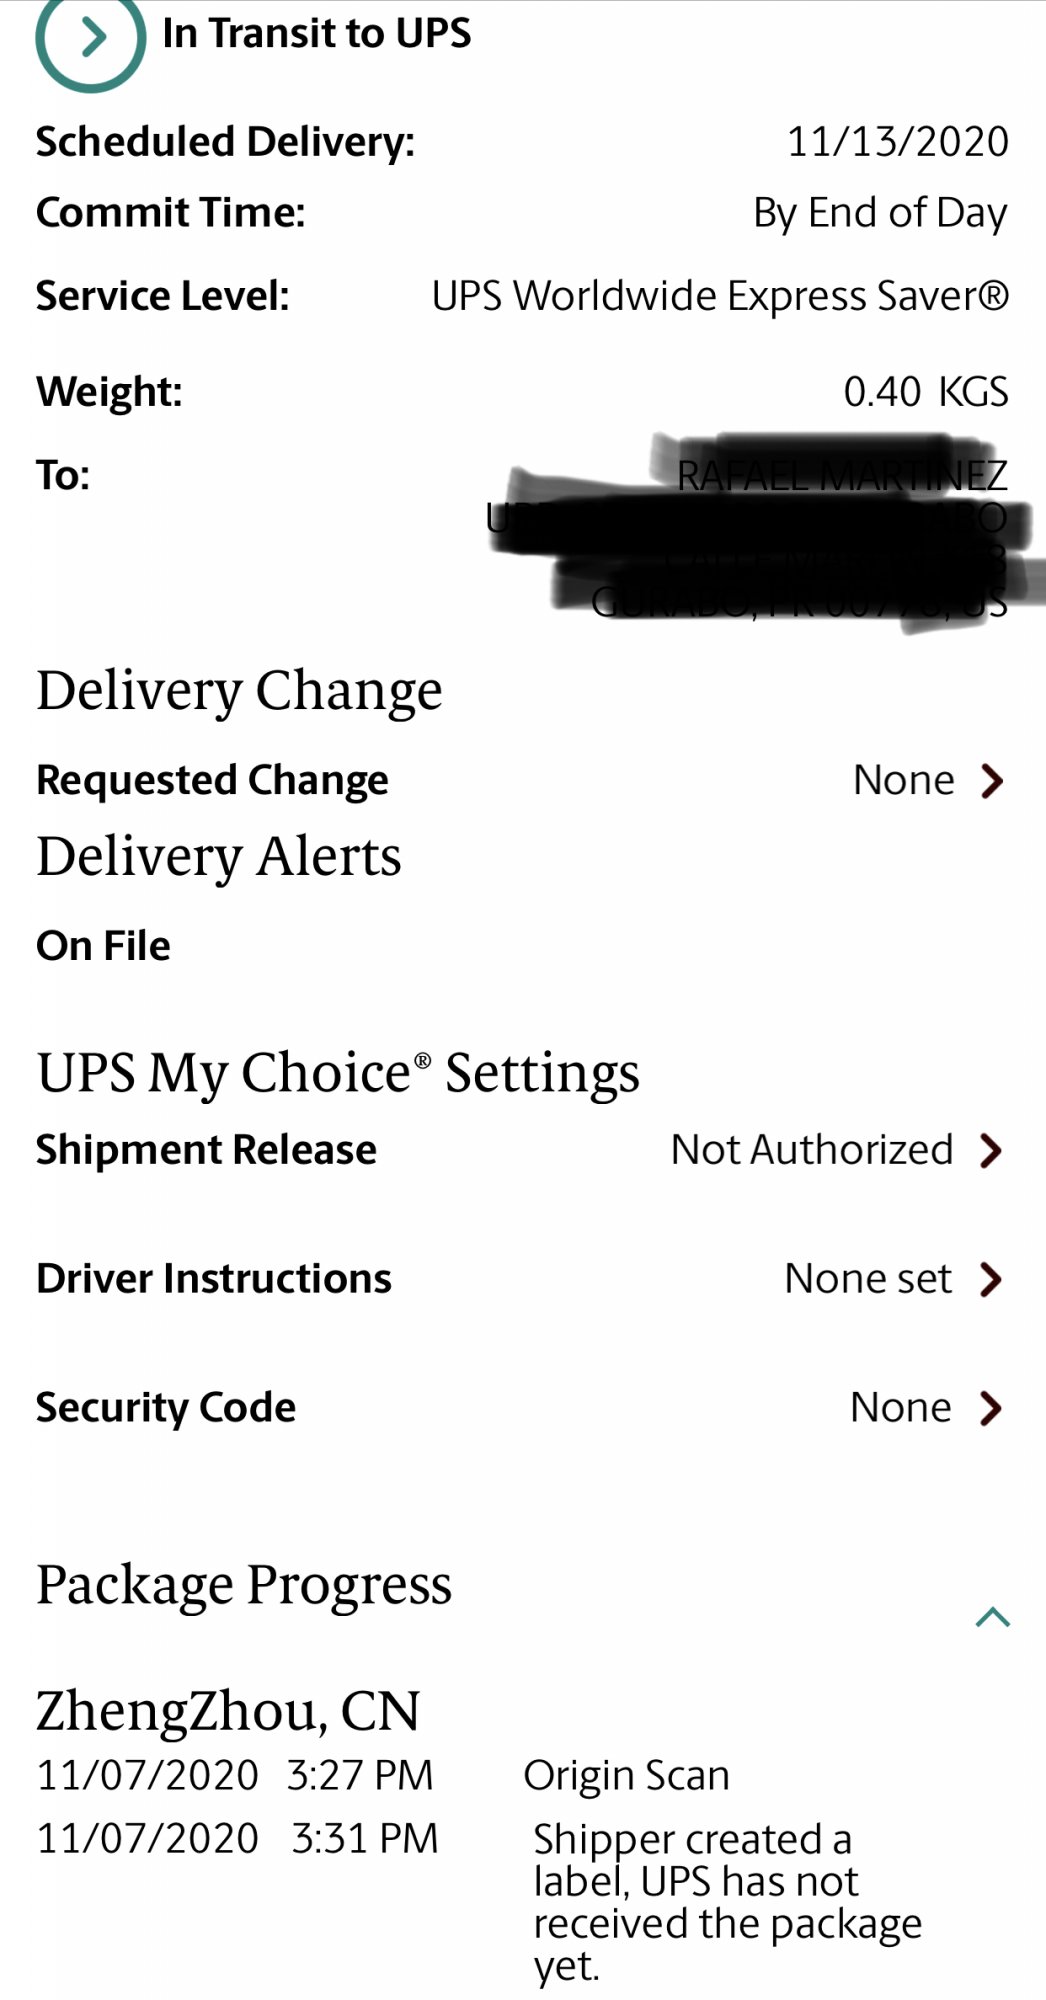Collapse the Package Progress section caret
Image resolution: width=1046 pixels, height=2000 pixels.
pos(992,1617)
